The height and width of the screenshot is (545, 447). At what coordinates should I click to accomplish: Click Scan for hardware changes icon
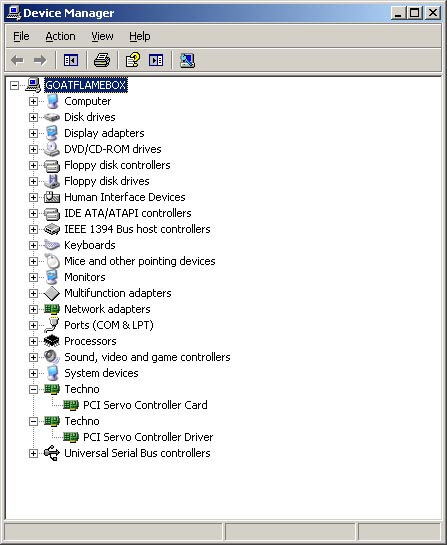click(x=187, y=60)
